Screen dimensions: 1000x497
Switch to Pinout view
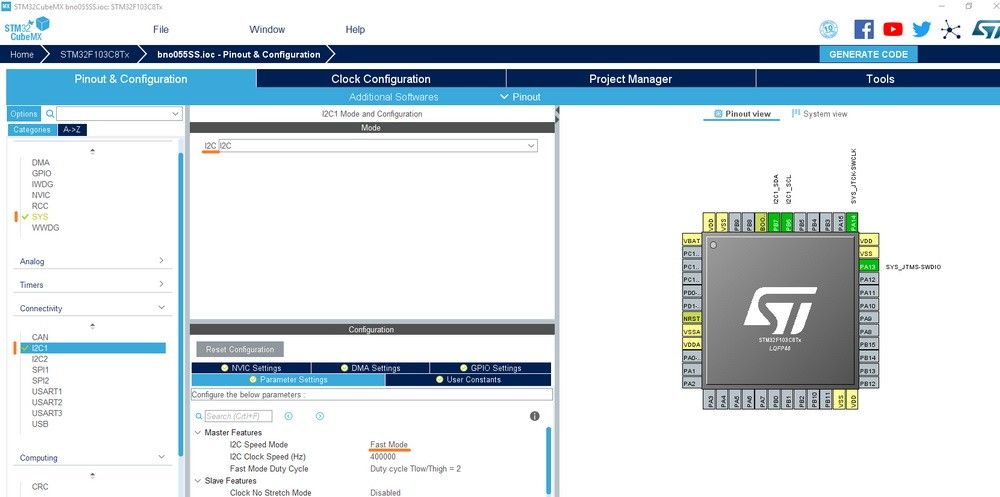(x=742, y=114)
